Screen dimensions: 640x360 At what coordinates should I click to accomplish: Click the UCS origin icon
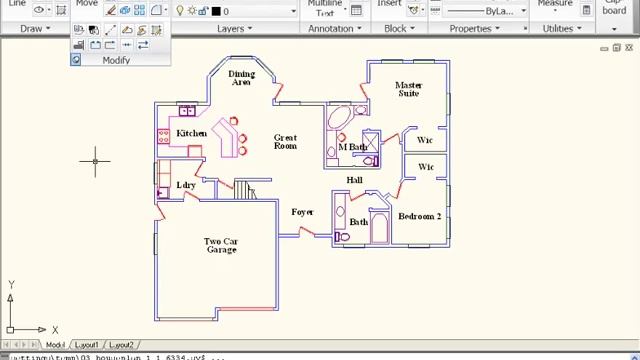click(x=10, y=329)
